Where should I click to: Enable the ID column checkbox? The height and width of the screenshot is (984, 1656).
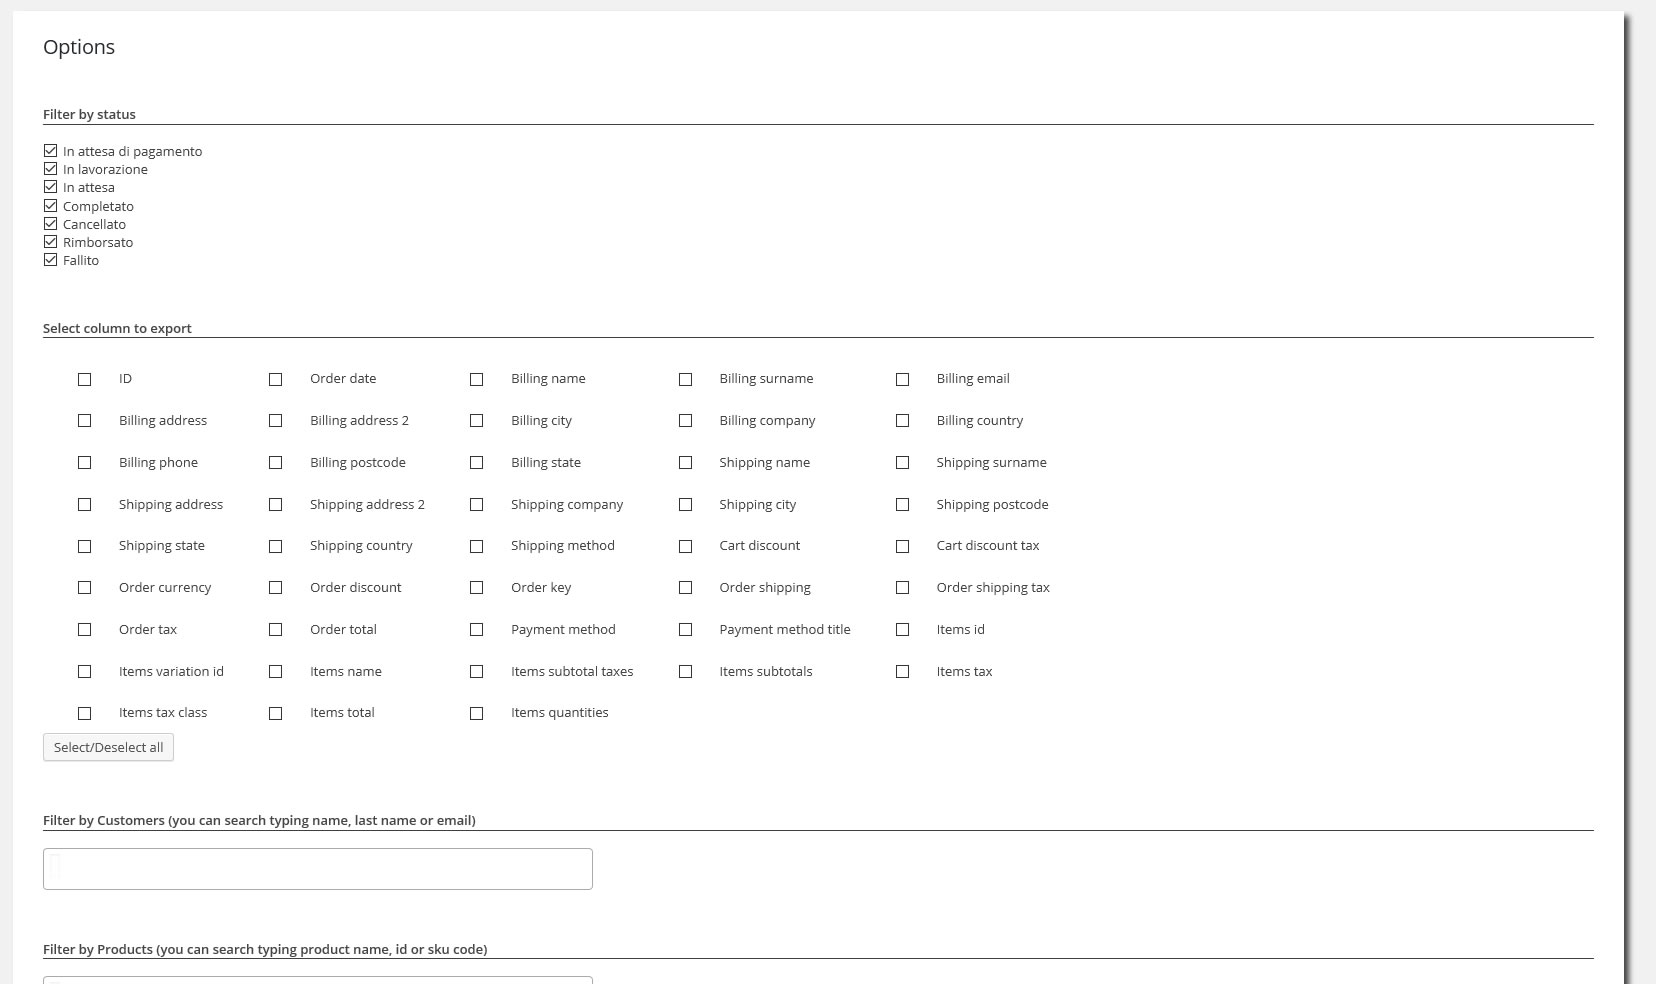pyautogui.click(x=85, y=379)
